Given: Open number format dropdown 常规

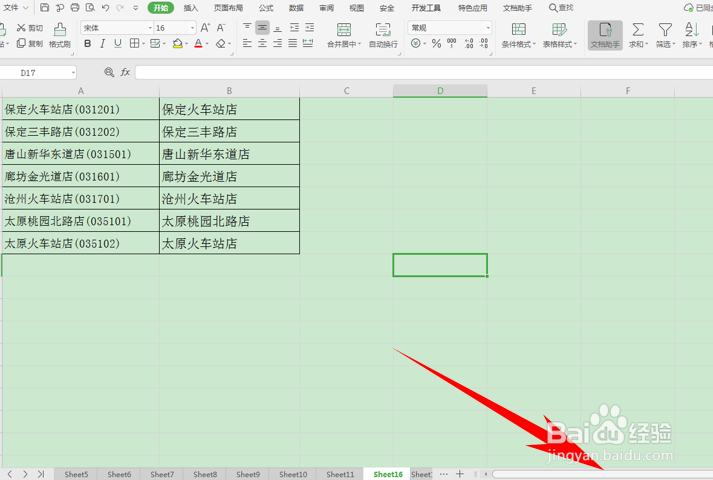Looking at the screenshot, I should pos(488,28).
